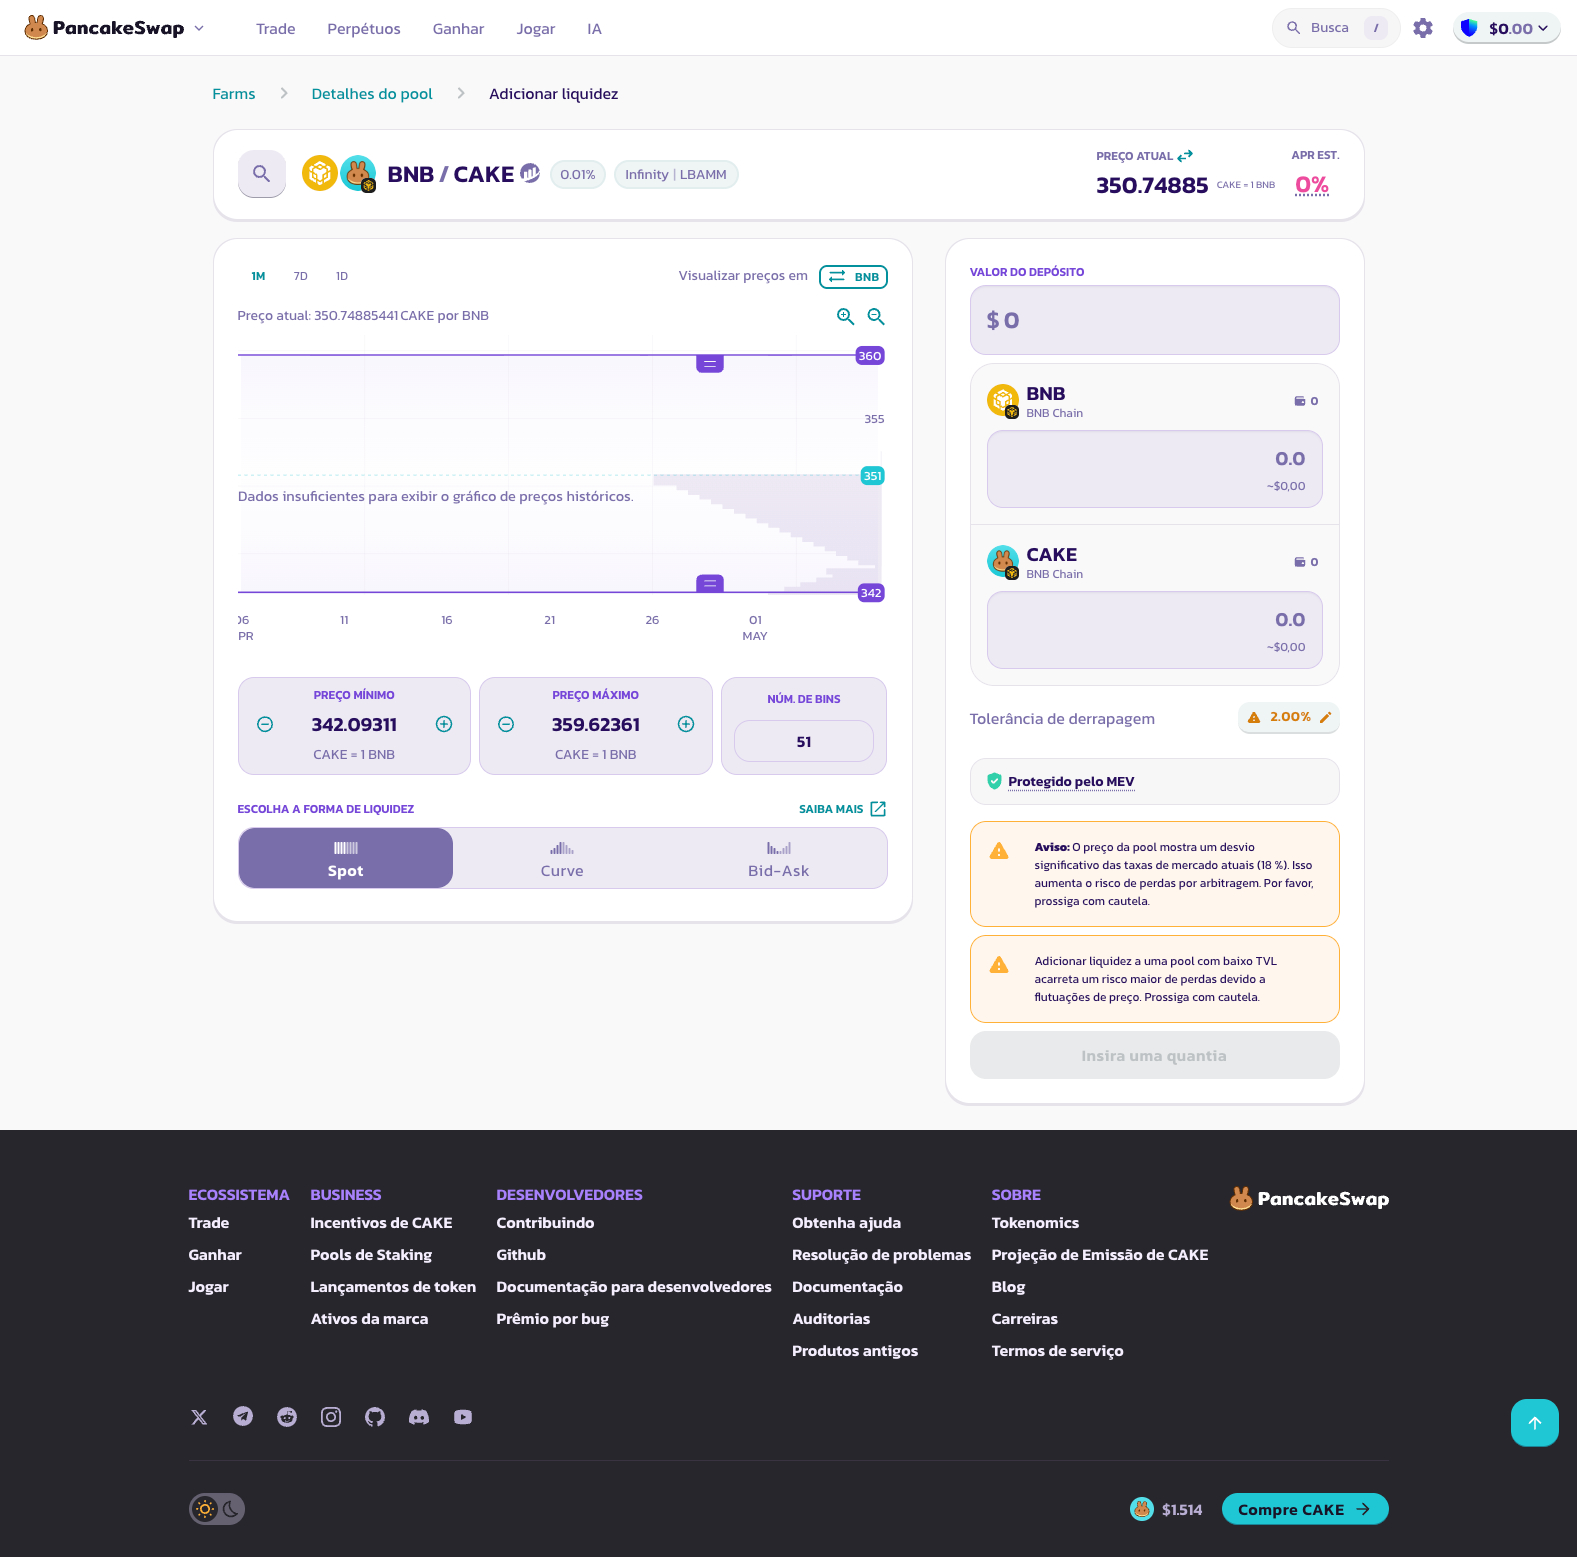1577x1557 pixels.
Task: Select Bid-Ask liquidity shape
Action: pos(779,858)
